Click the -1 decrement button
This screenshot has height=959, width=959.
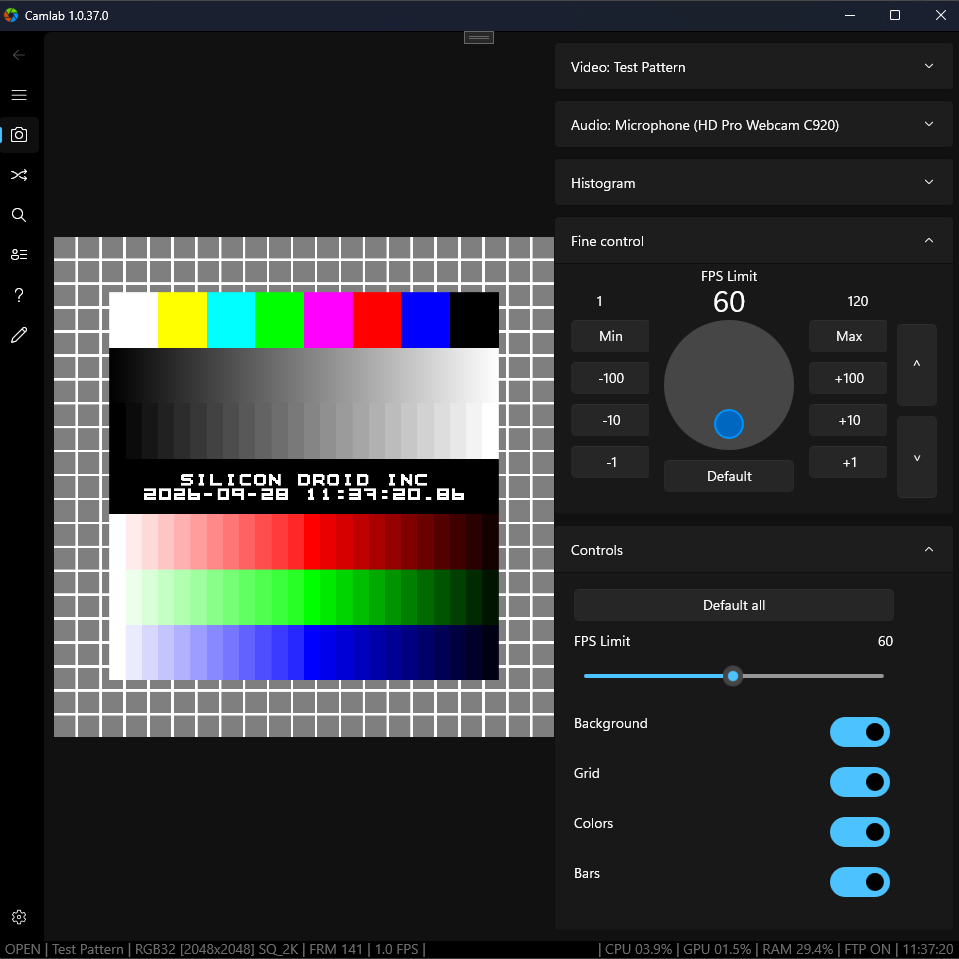(x=610, y=462)
